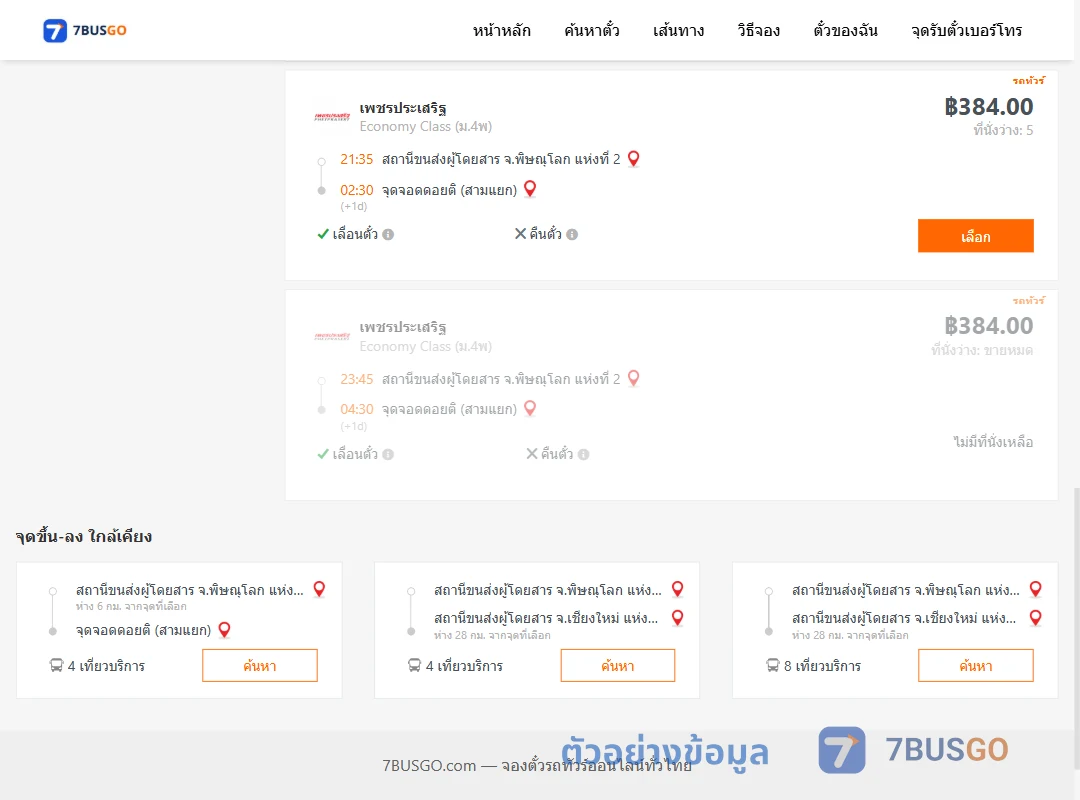Screen dimensions: 1080x800
Task: Click bus icon on the 6 กม. nearby card
Action: coord(56,666)
